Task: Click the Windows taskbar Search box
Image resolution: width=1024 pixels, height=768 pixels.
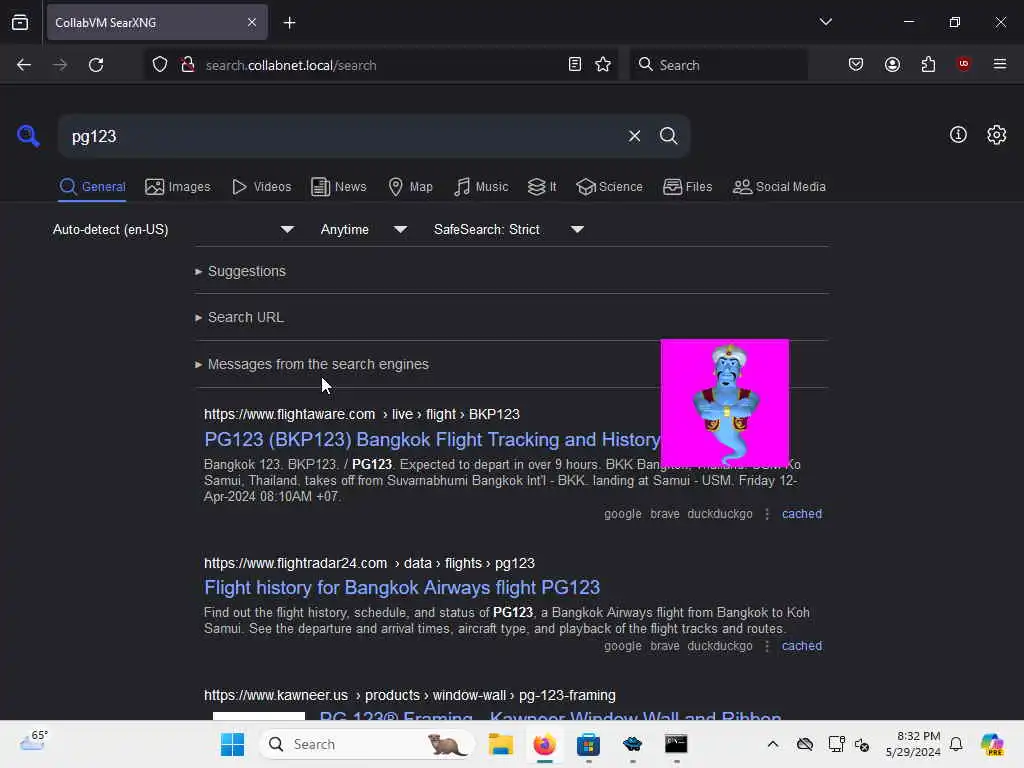Action: click(368, 744)
